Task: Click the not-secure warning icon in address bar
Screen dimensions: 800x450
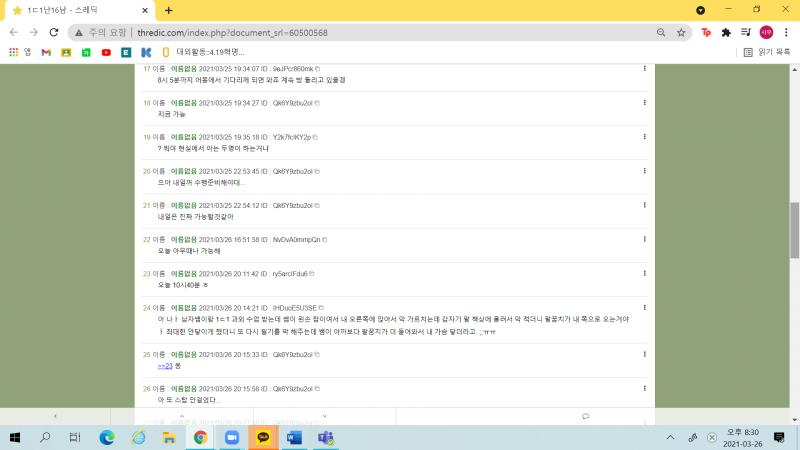Action: (x=79, y=33)
